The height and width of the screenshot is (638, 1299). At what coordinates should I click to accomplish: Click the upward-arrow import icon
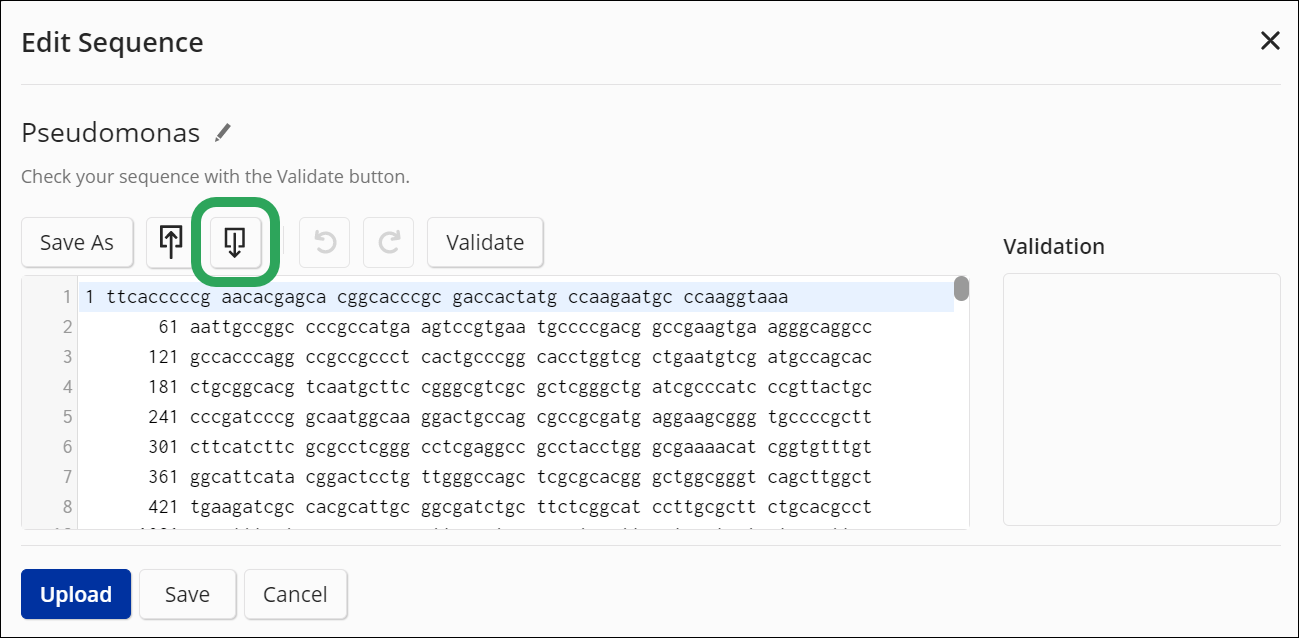click(171, 242)
